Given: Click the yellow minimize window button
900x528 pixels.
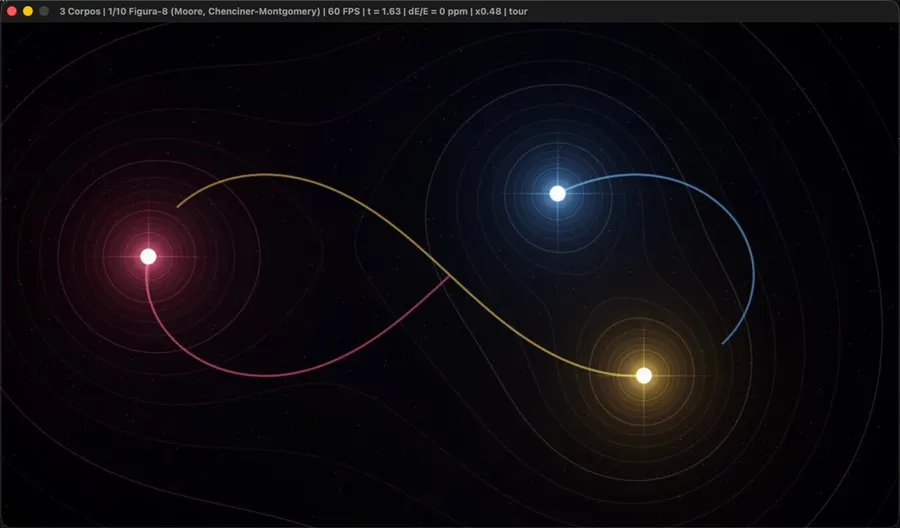Looking at the screenshot, I should coord(28,11).
